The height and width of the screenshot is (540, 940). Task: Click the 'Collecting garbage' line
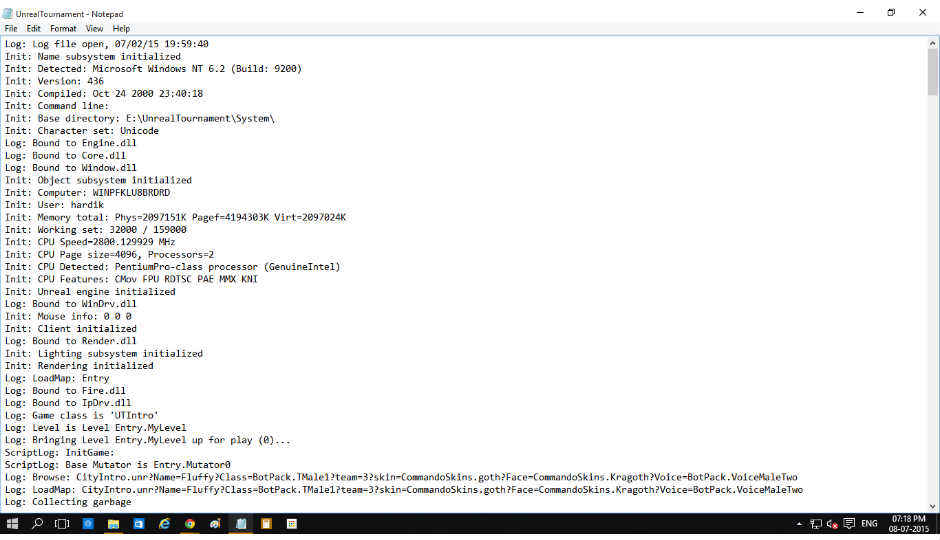pos(68,502)
